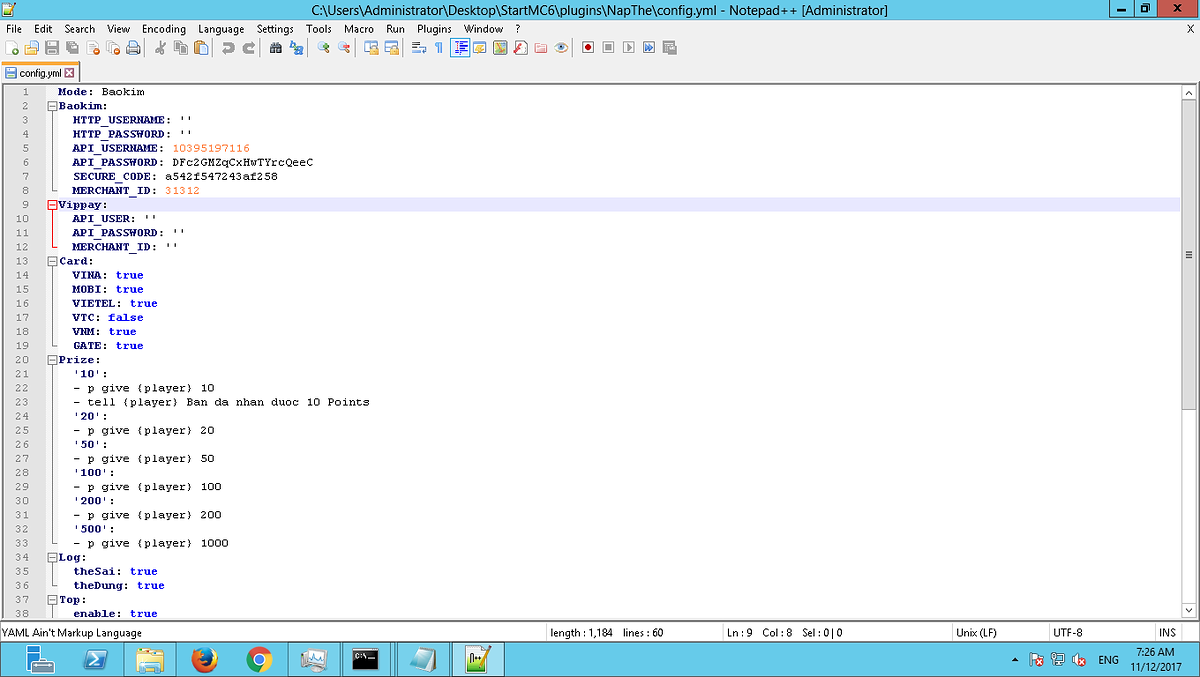Close the config.yml tab with red X

pos(70,73)
